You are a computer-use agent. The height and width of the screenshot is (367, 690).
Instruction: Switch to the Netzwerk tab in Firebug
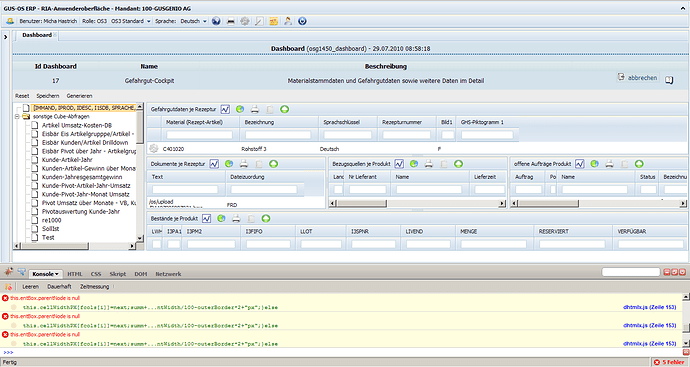click(x=168, y=274)
